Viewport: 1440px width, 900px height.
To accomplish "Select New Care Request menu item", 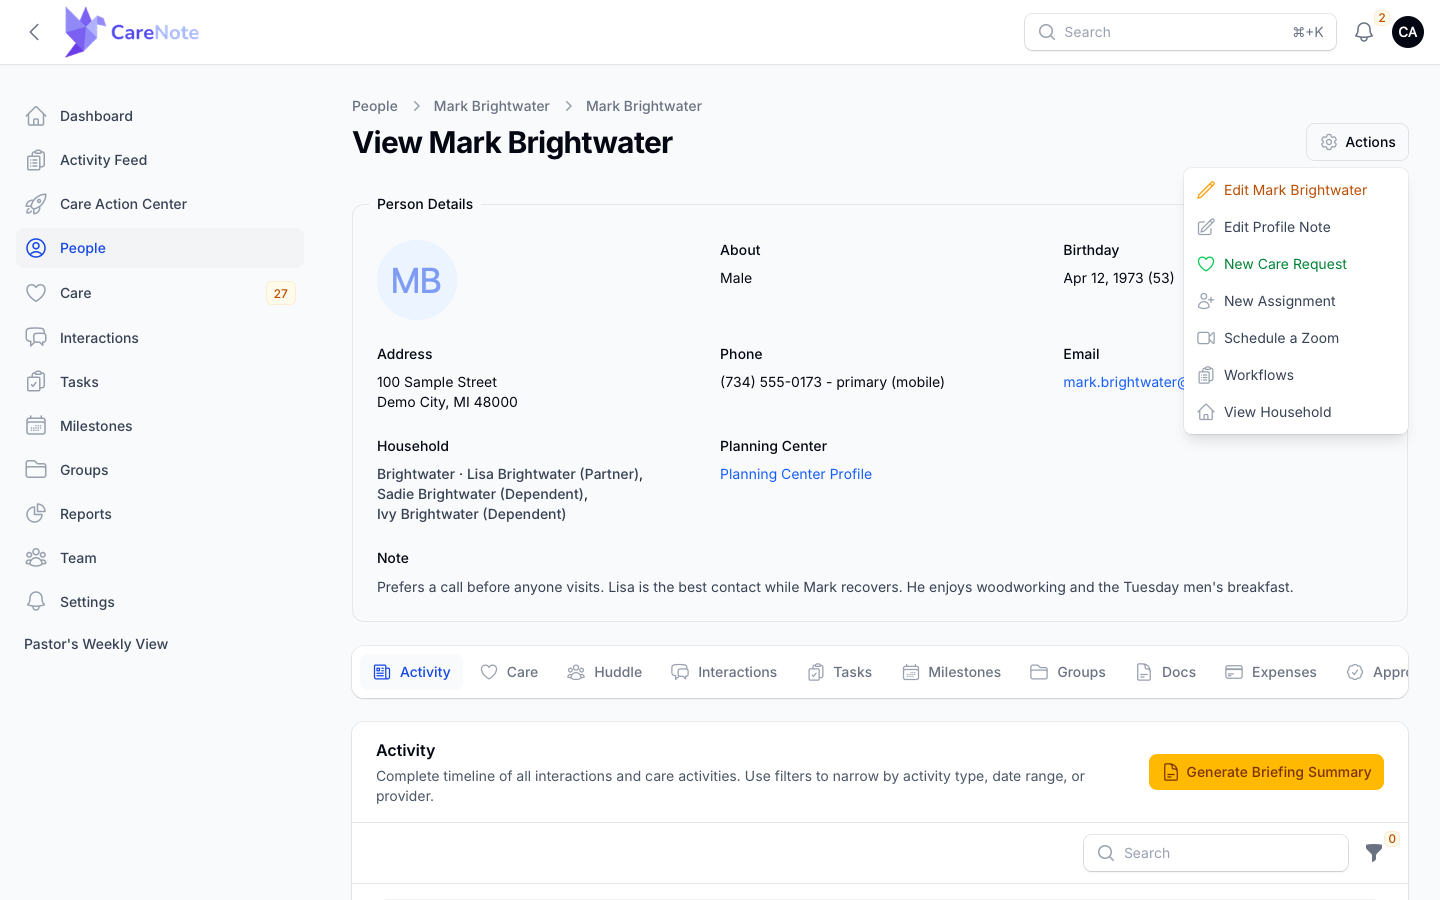I will tap(1296, 264).
